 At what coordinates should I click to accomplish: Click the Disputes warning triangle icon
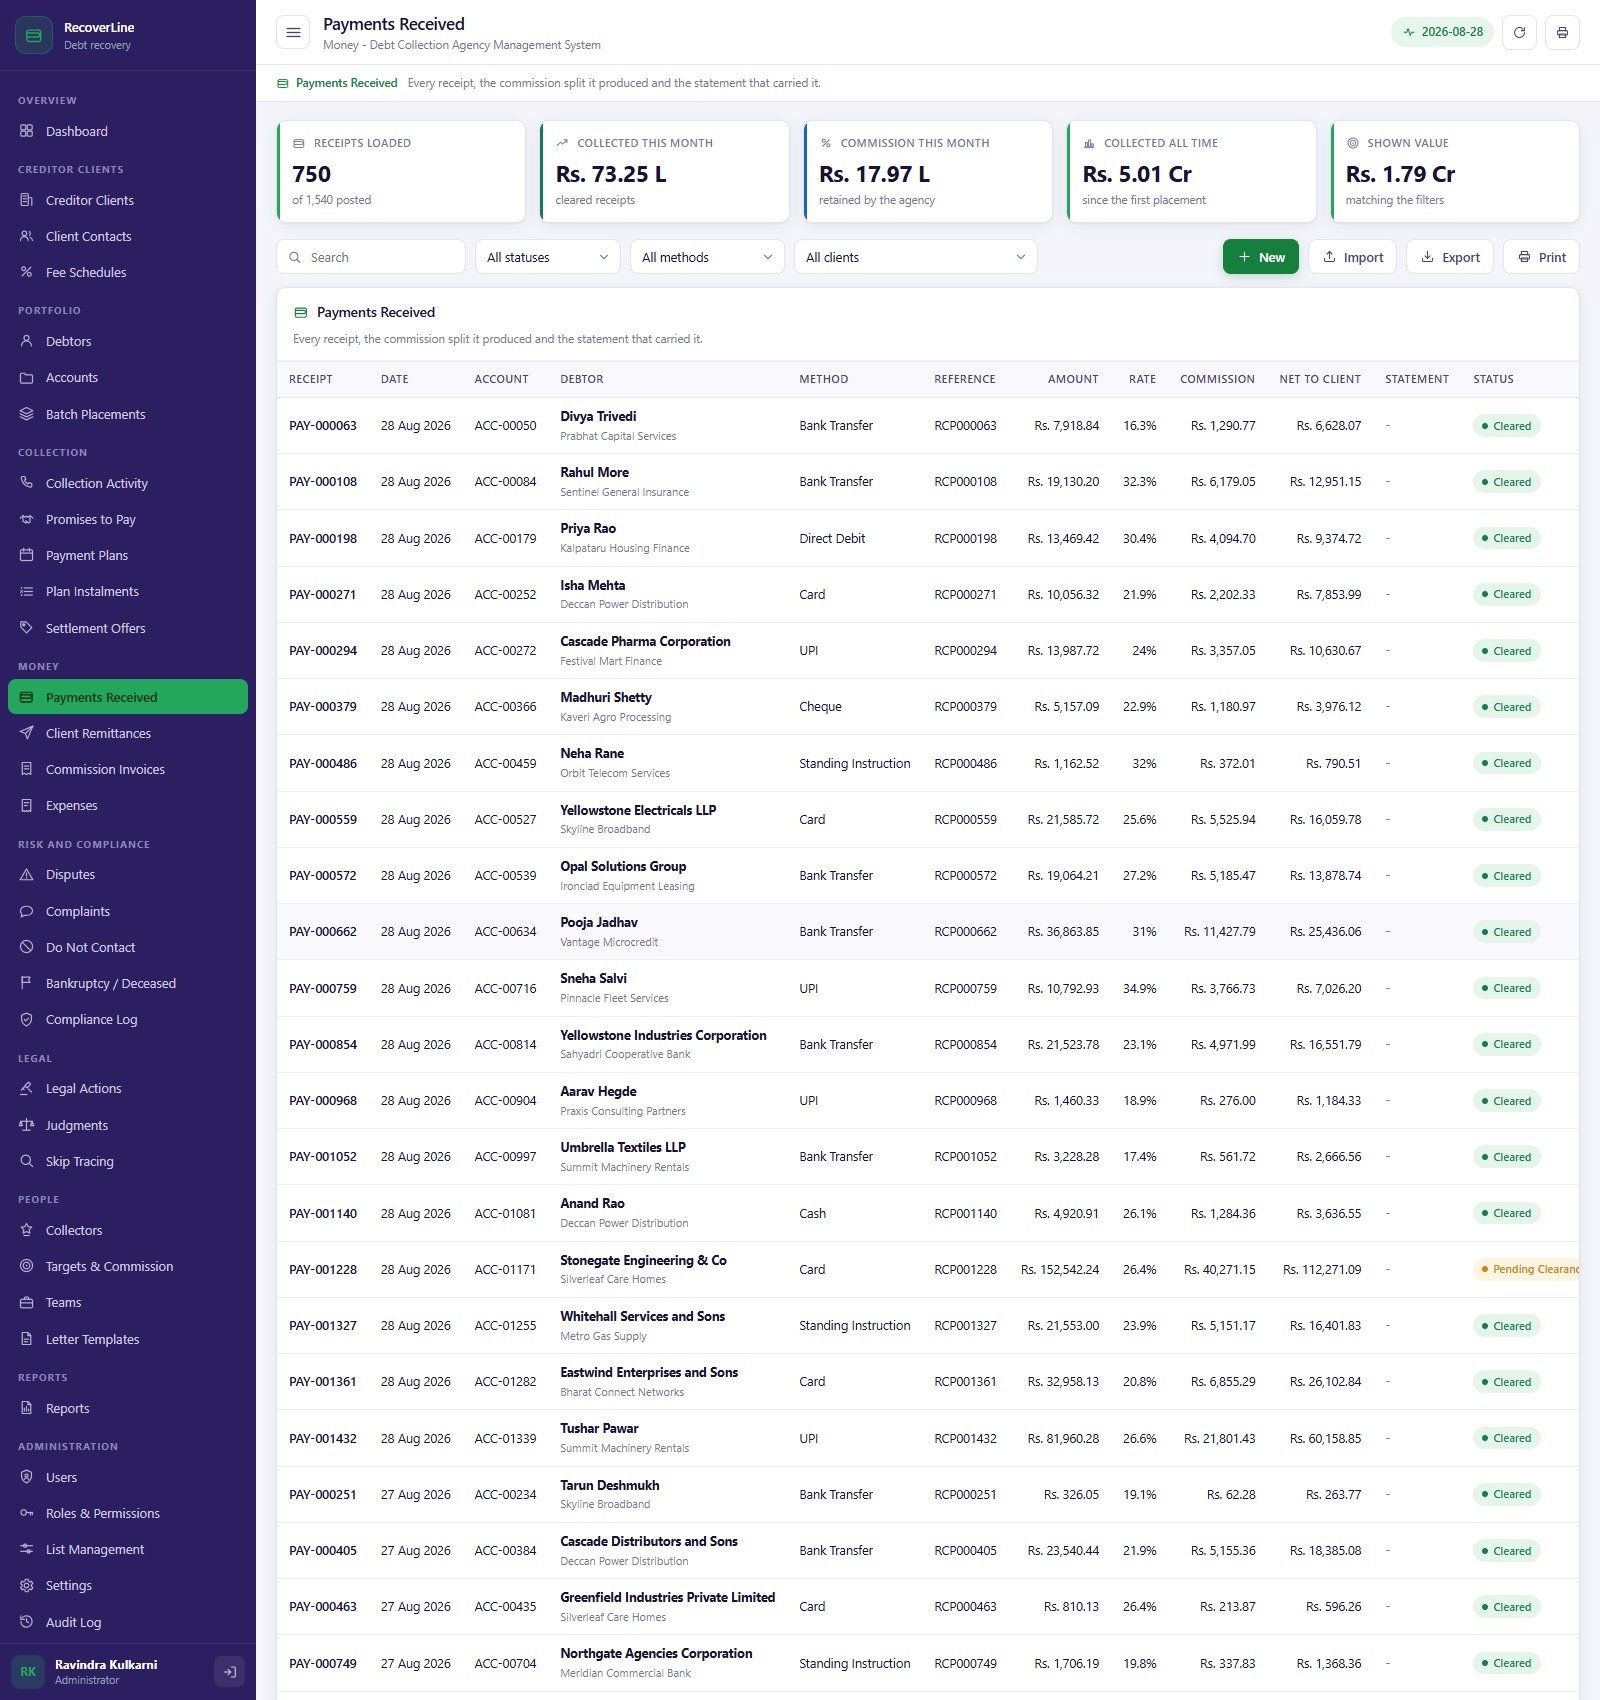[27, 874]
